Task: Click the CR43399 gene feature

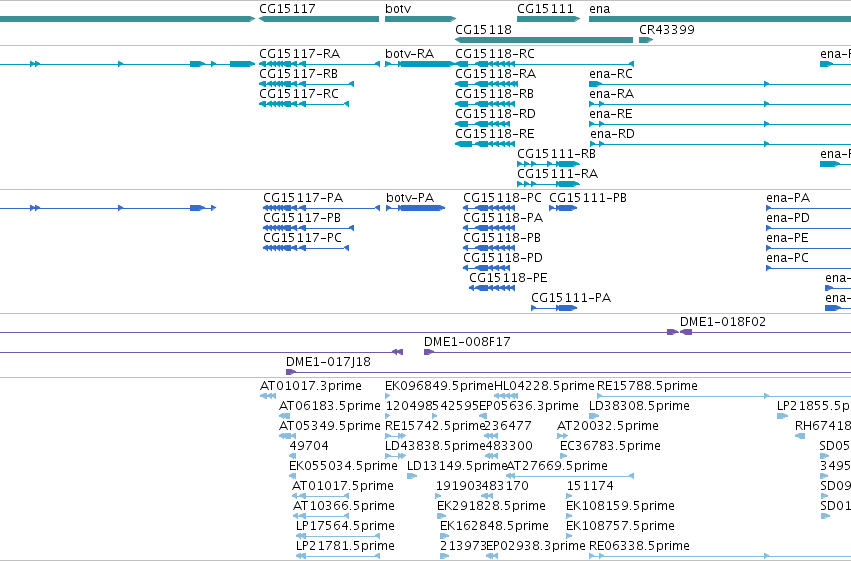Action: click(646, 40)
